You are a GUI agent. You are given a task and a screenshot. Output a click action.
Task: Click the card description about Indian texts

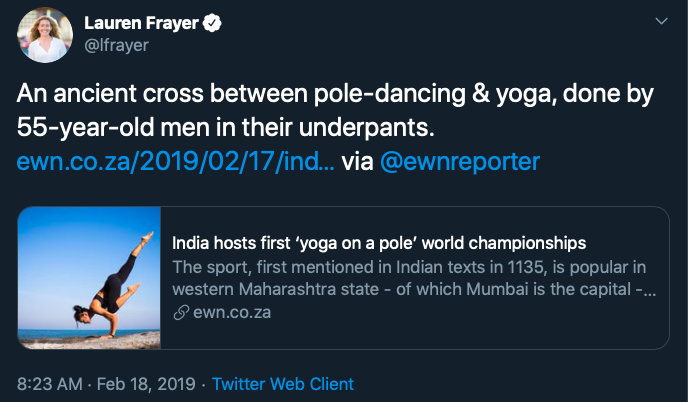point(410,267)
